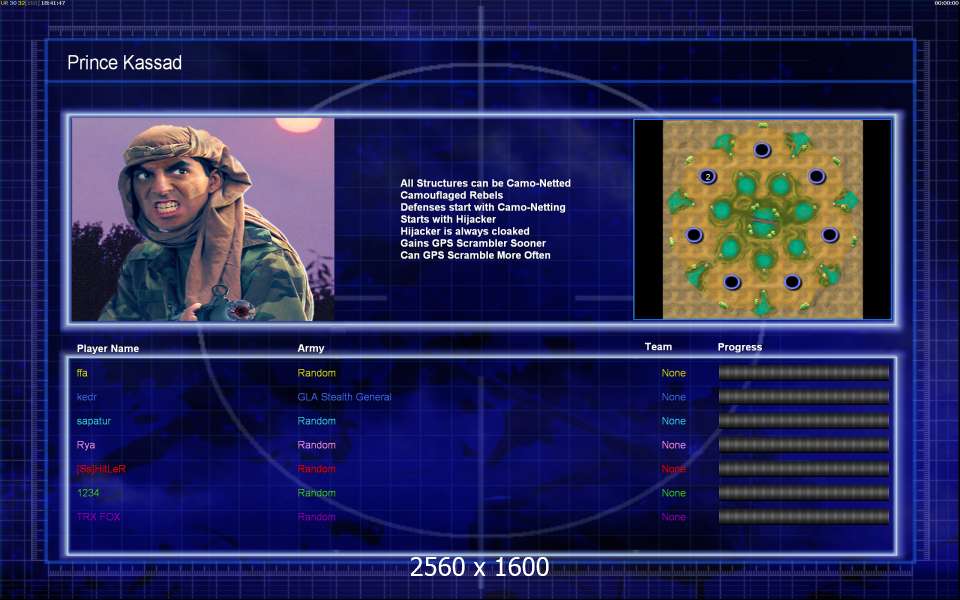
Task: Click the 'Starts with Hijacker' feature line
Action: point(448,219)
